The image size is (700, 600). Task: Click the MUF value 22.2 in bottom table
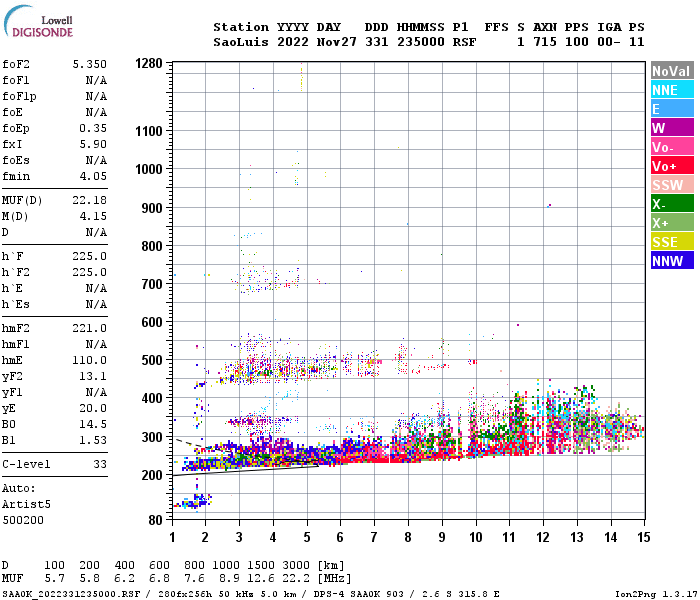pyautogui.click(x=296, y=579)
